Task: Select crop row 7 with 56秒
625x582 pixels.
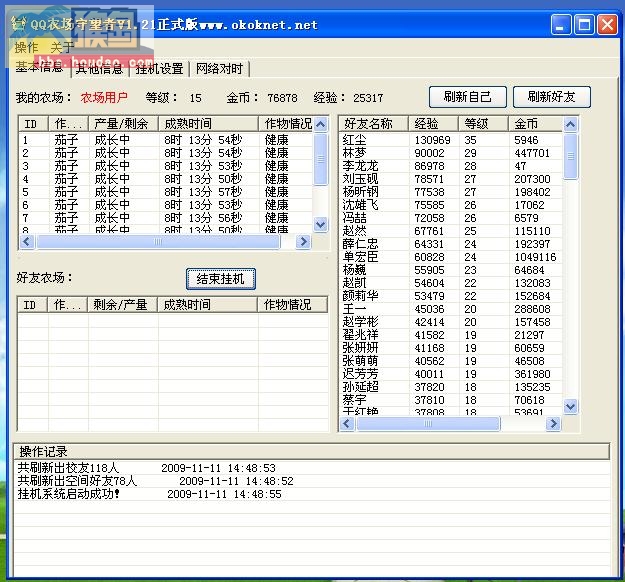Action: 166,218
